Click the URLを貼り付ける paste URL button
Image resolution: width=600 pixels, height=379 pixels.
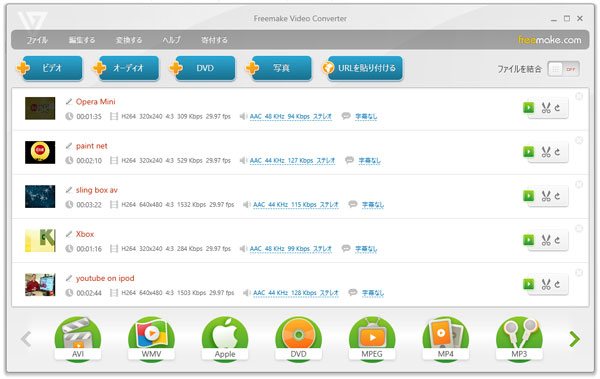[363, 68]
